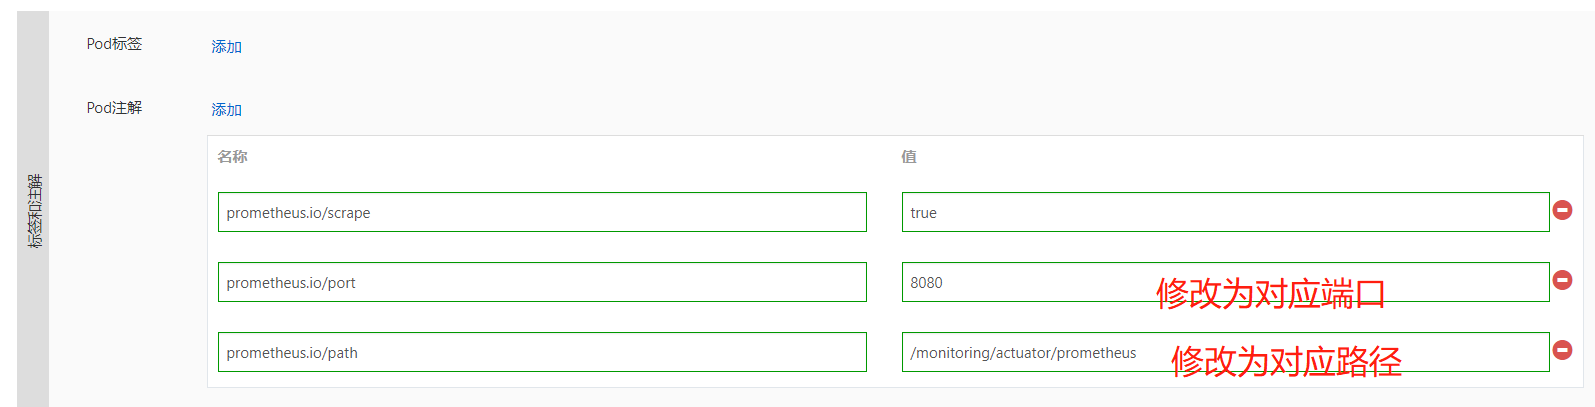Click the 8080 port value field
The height and width of the screenshot is (407, 1595).
pos(1020,282)
